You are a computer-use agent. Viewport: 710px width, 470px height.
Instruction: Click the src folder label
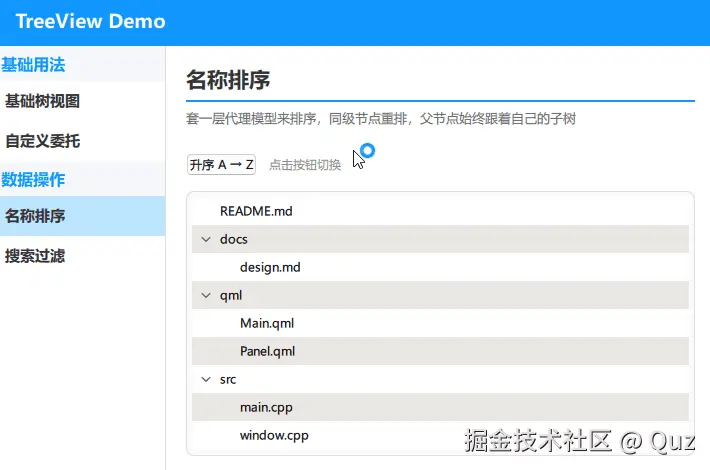228,379
